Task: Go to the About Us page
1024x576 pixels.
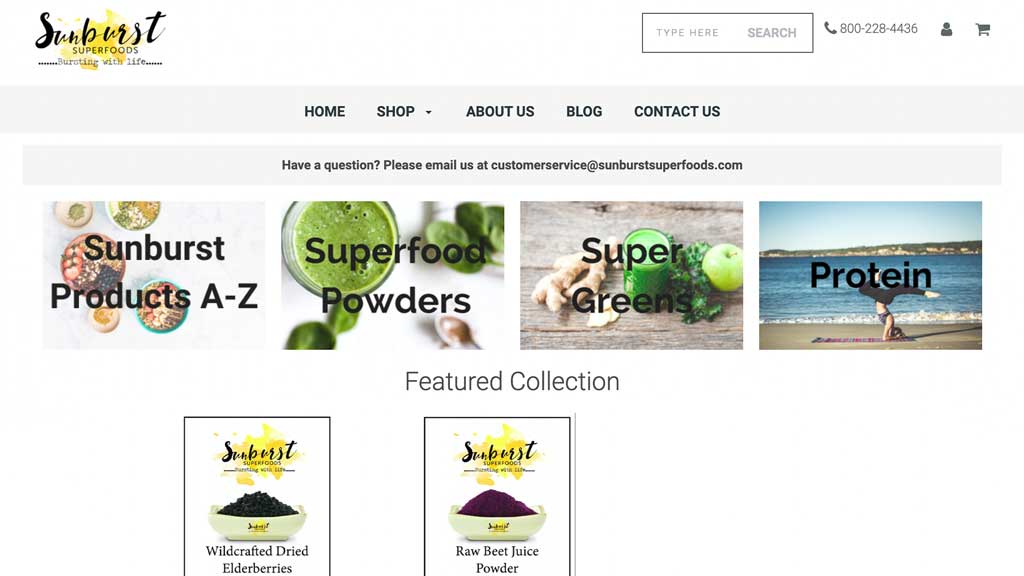Action: point(500,112)
